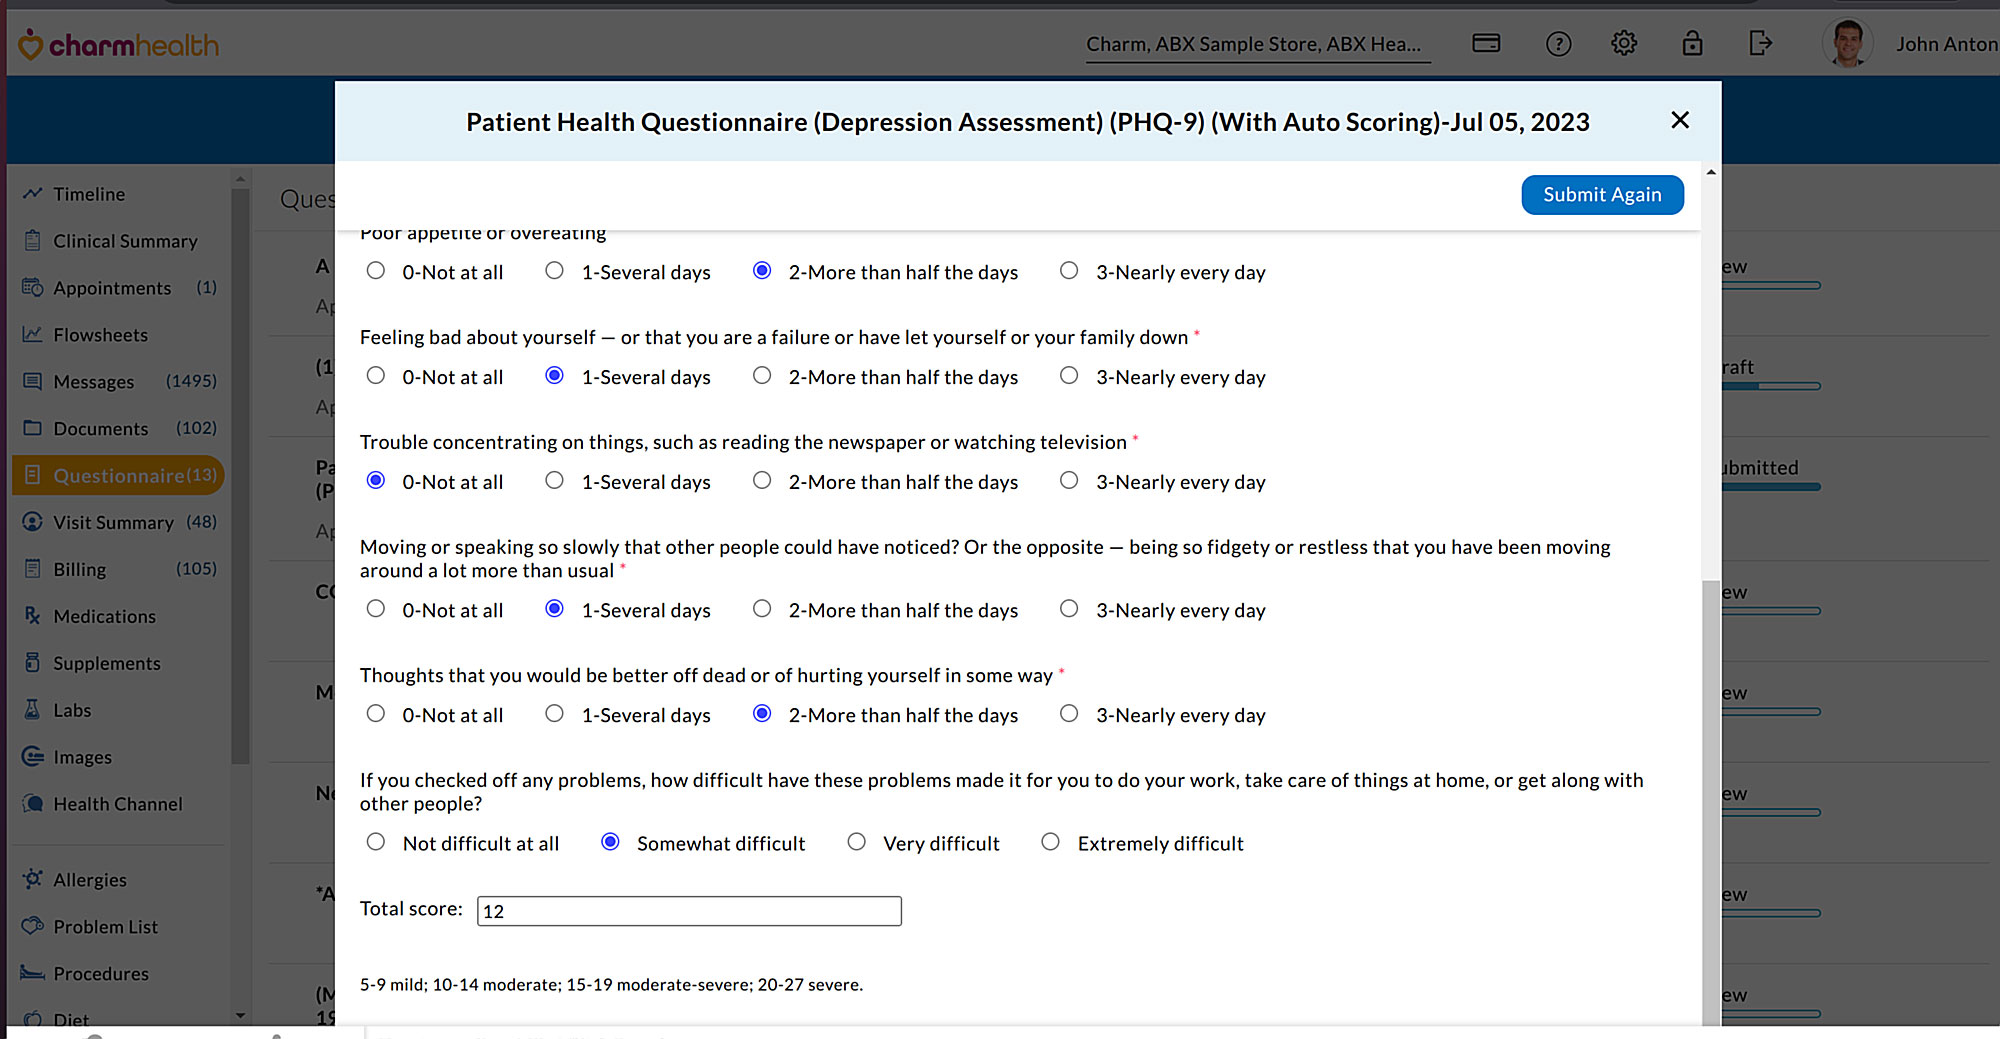Screen dimensions: 2000x1039
Task: Open the Health Channel section
Action: 117,803
